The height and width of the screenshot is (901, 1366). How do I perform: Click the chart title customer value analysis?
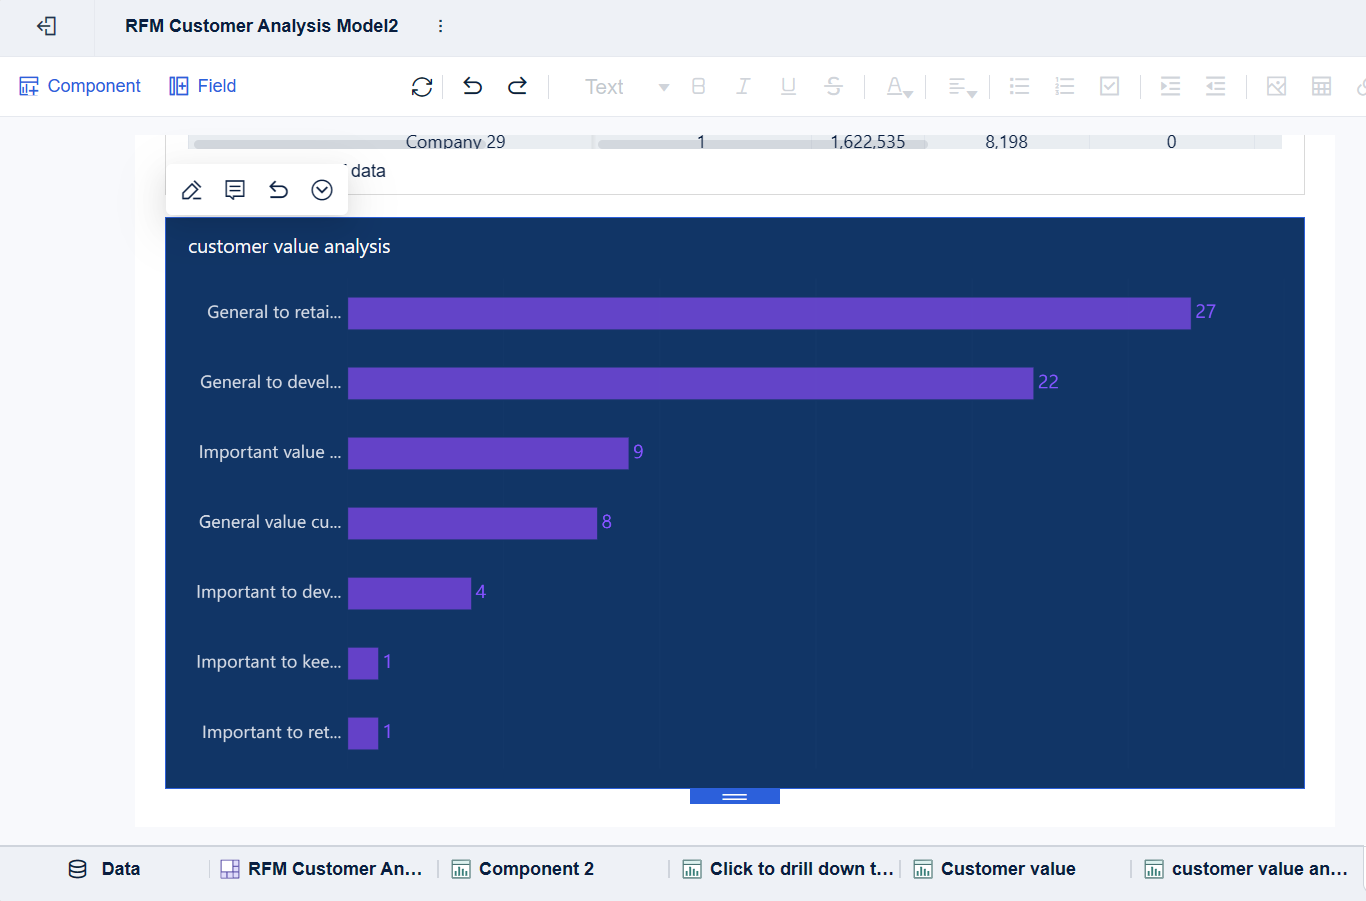[289, 247]
